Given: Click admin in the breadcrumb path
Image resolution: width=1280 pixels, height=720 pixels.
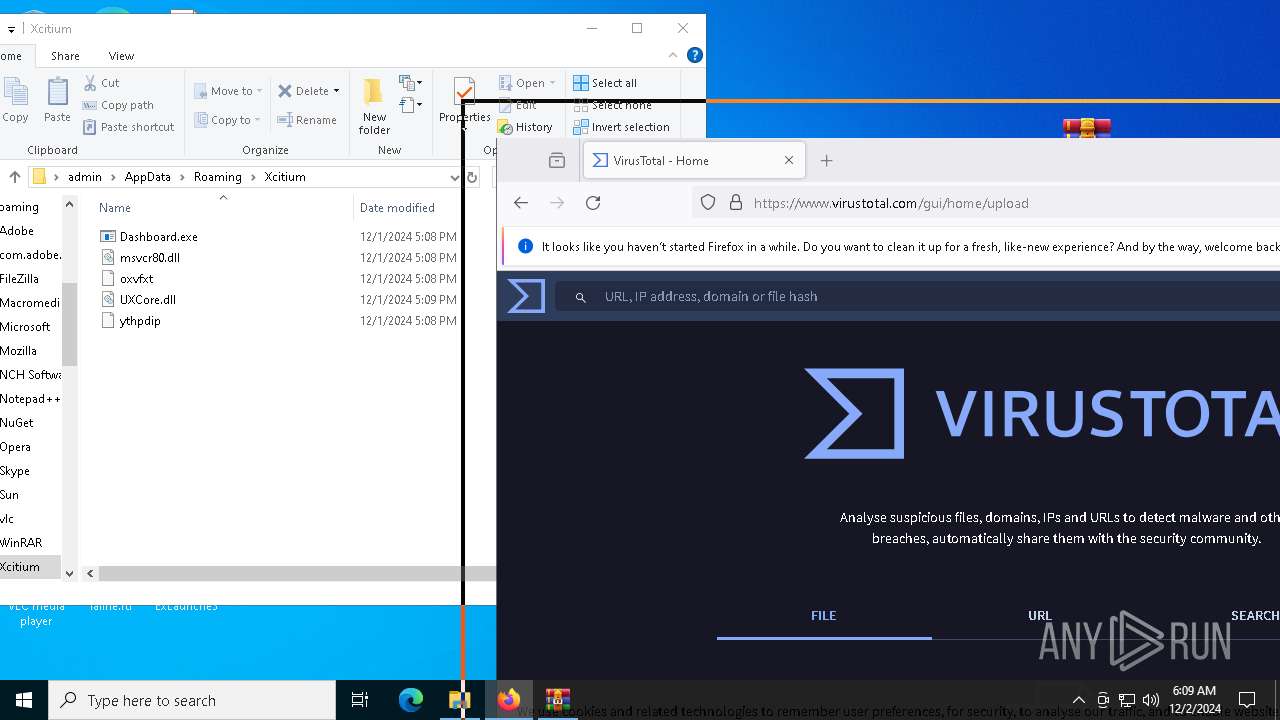Looking at the screenshot, I should pyautogui.click(x=85, y=177).
